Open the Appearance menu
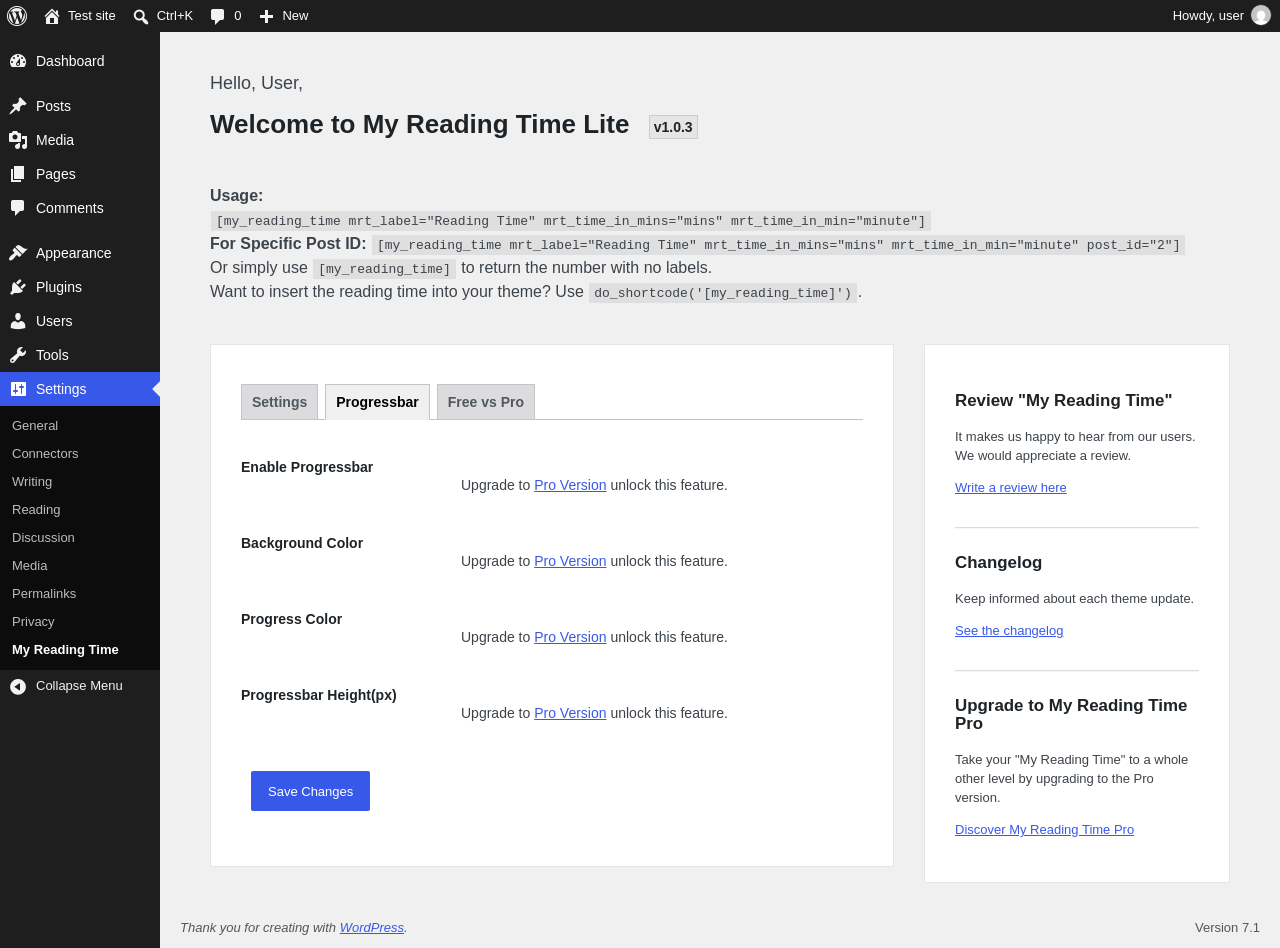This screenshot has height=948, width=1280. pos(80,253)
